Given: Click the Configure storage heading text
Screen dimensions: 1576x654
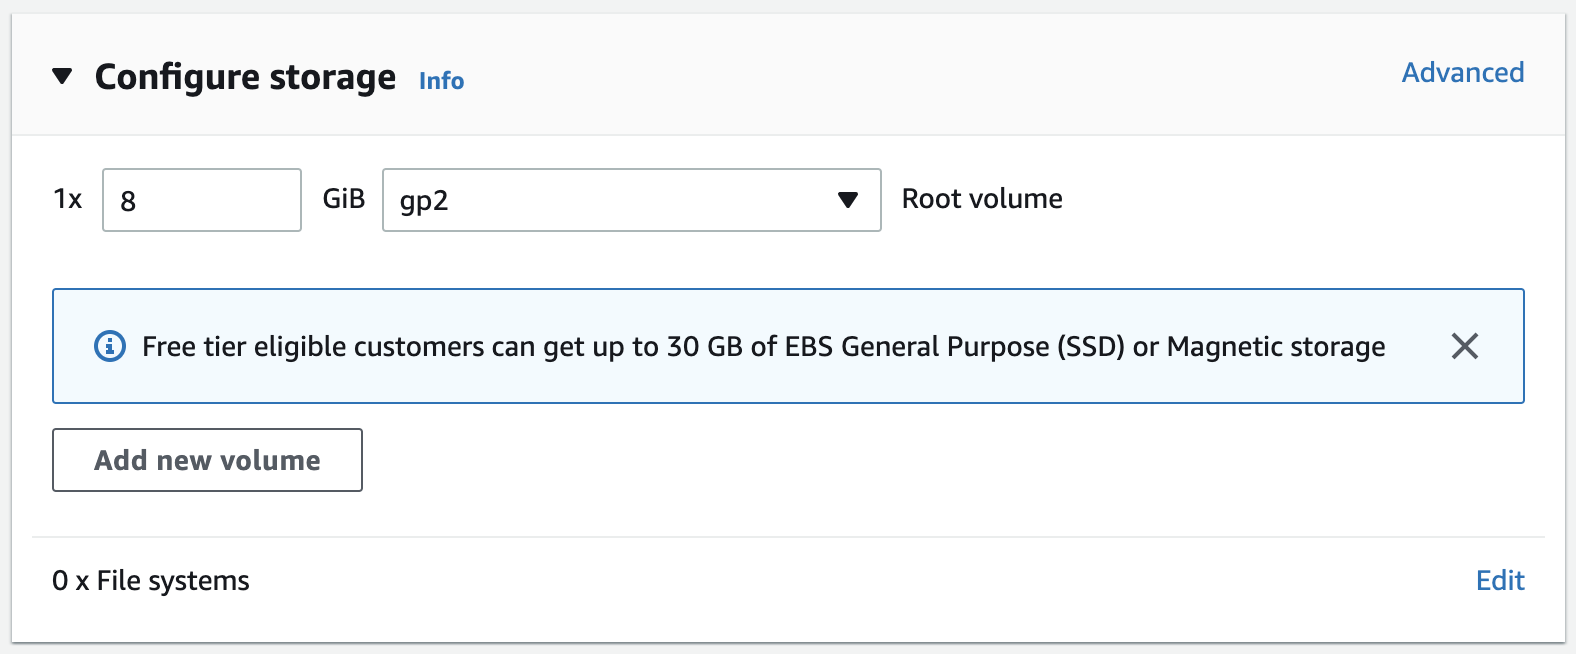Looking at the screenshot, I should click(245, 77).
